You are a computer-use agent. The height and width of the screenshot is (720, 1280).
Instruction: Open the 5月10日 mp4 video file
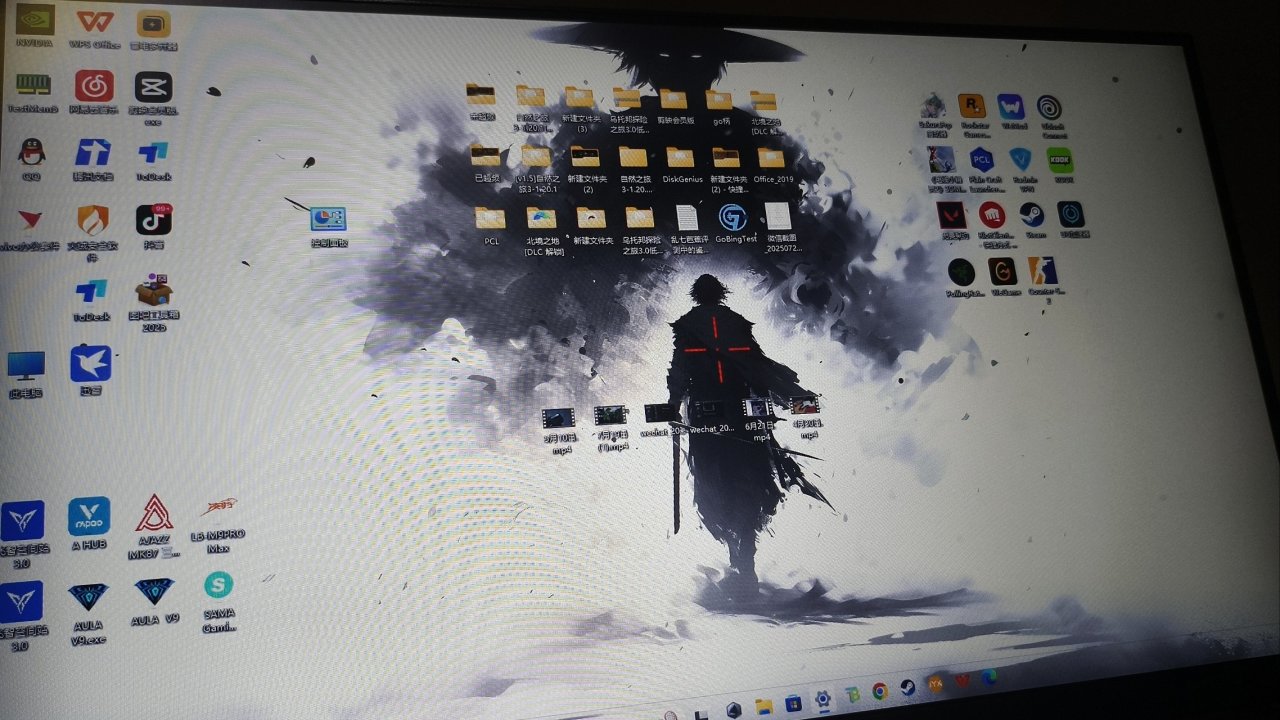tap(559, 418)
